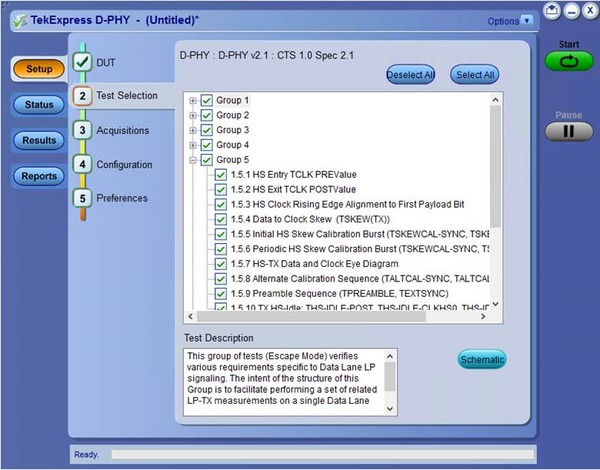The width and height of the screenshot is (600, 470).
Task: Click the step 3 Acquisitions number icon
Action: 82,130
